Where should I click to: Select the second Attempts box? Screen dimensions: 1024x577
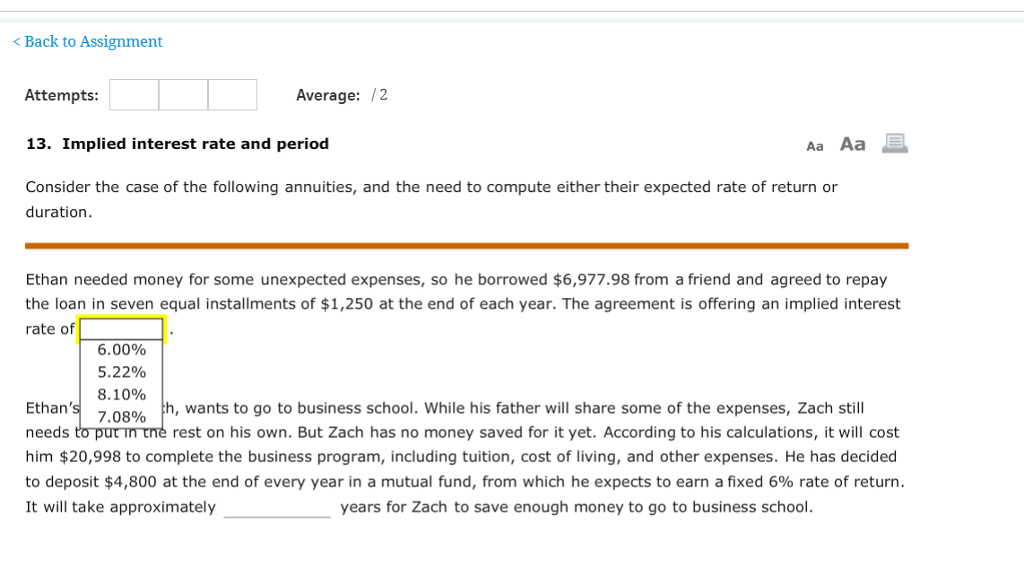click(x=184, y=95)
